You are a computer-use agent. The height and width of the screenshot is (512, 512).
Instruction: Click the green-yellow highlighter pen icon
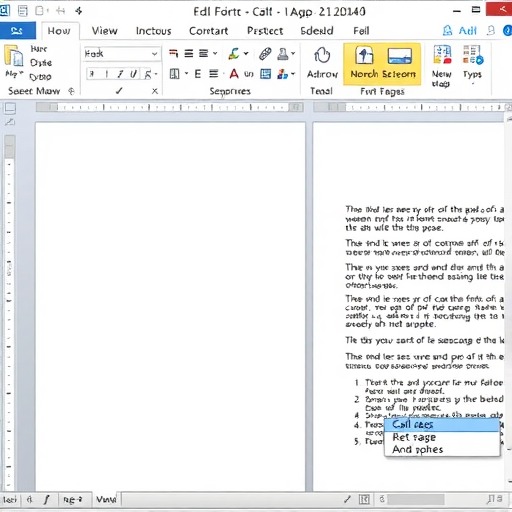point(234,54)
